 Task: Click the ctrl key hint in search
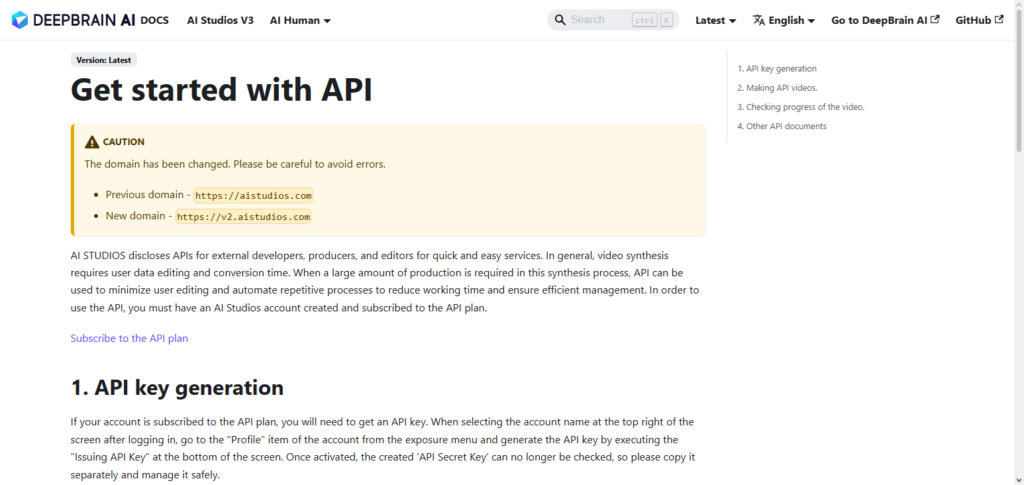pyautogui.click(x=644, y=20)
